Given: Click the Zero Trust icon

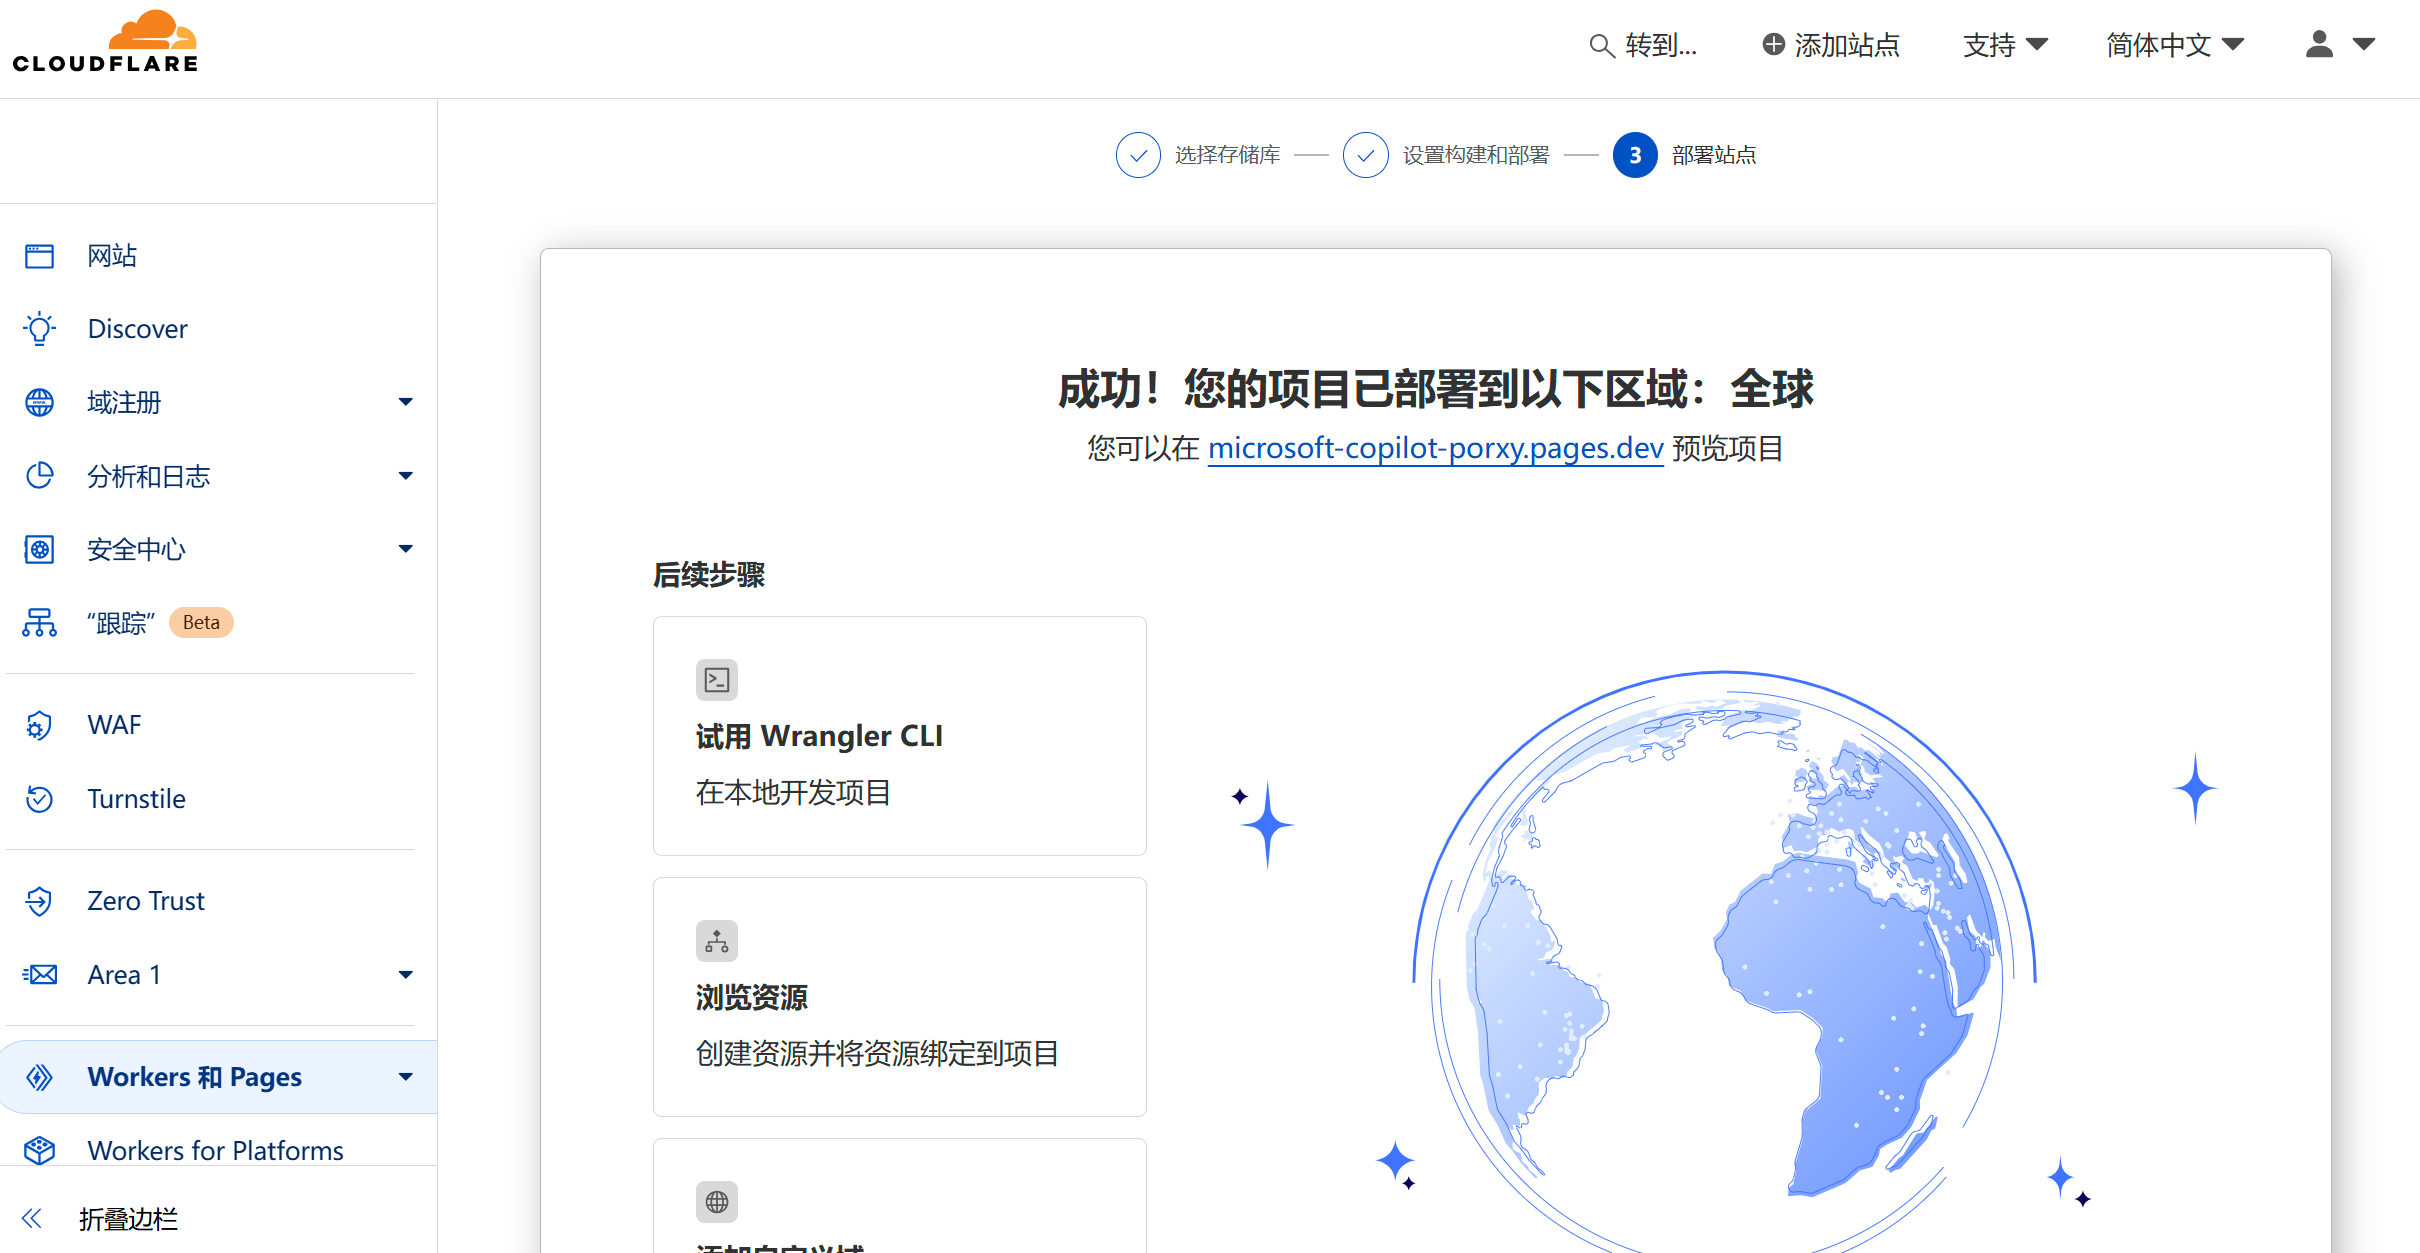Looking at the screenshot, I should (x=39, y=901).
